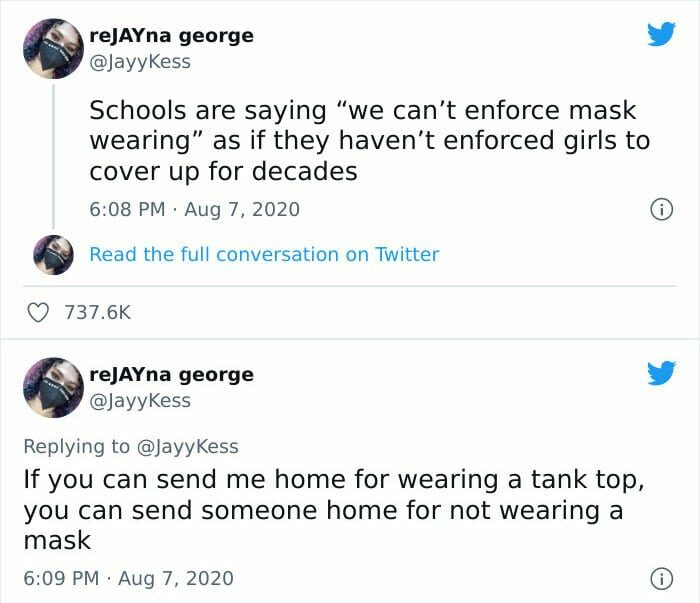Like the tweet with the heart icon
This screenshot has height=603, width=700.
pos(39,313)
